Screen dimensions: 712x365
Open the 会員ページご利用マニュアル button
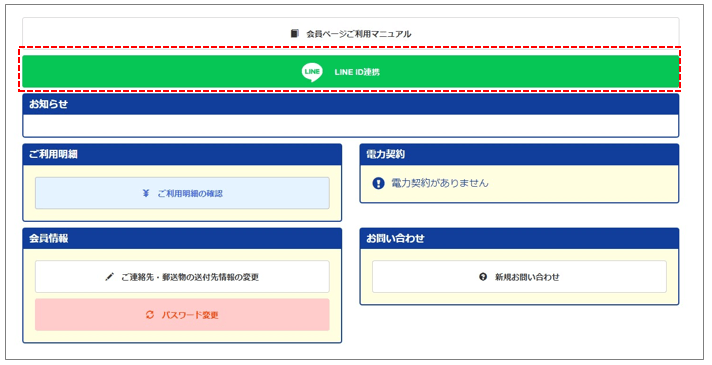(351, 33)
